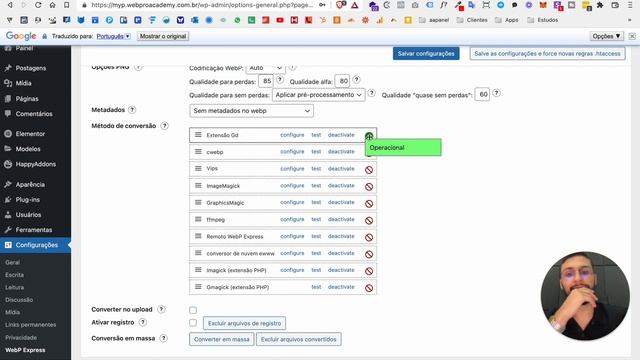The width and height of the screenshot is (640, 360).
Task: Click help icon next to Ativar registro
Action: click(x=142, y=322)
